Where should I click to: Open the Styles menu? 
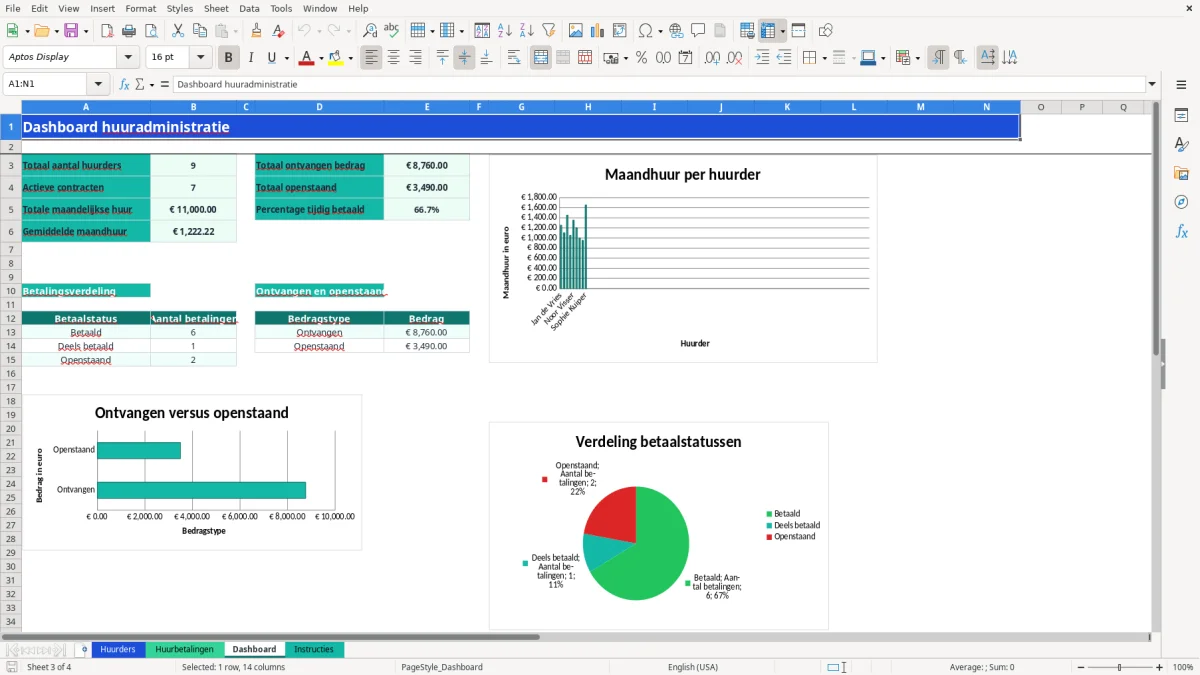(180, 8)
